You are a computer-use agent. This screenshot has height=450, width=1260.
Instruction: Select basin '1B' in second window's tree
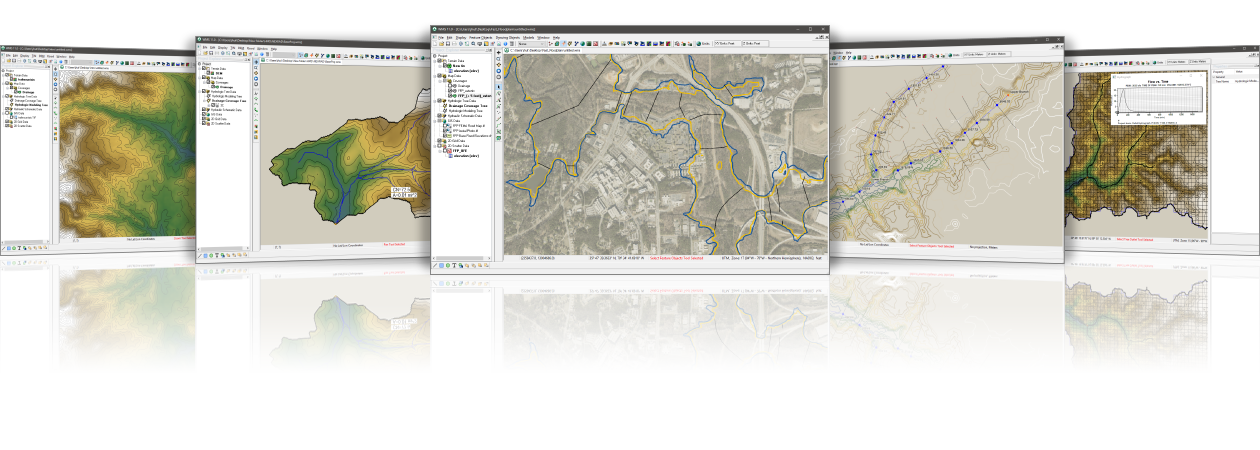coord(222,105)
